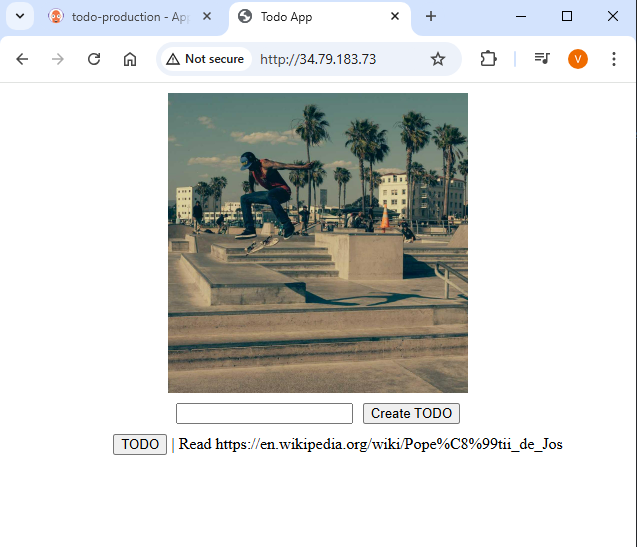Viewport: 637px width, 547px height.
Task: Close the Todo App tab
Action: pos(394,16)
